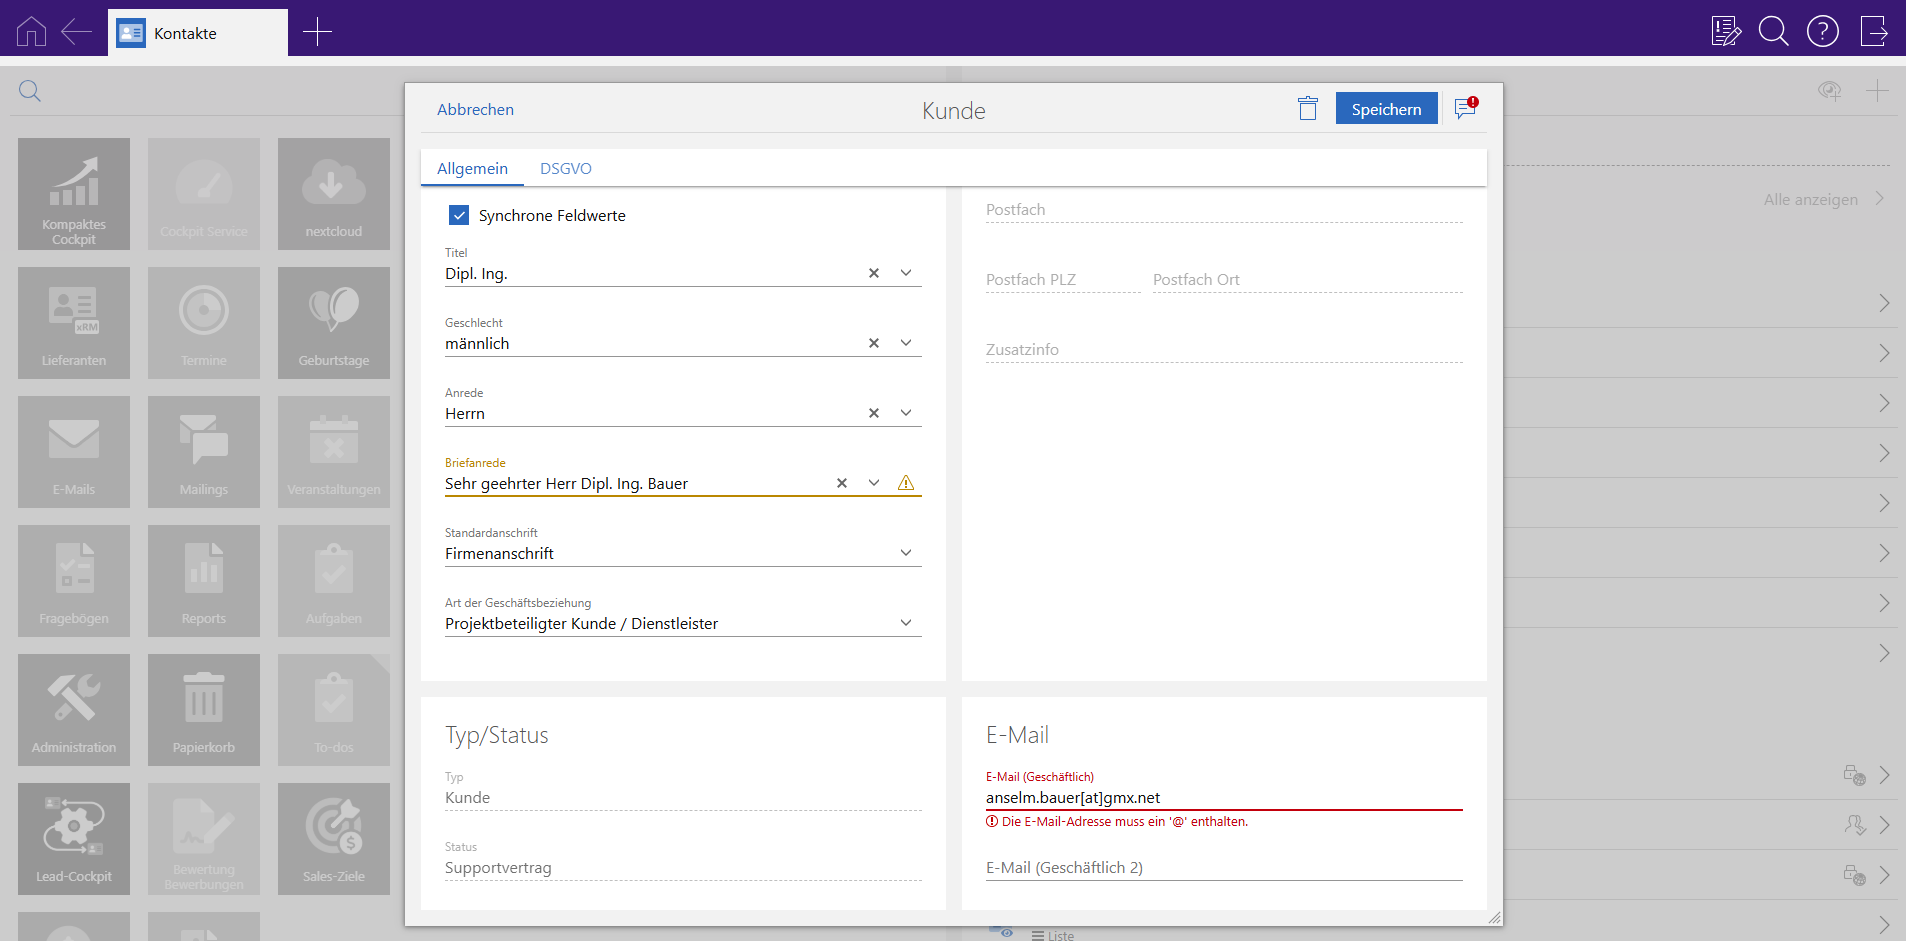Select the Kontakte tab

tap(198, 33)
